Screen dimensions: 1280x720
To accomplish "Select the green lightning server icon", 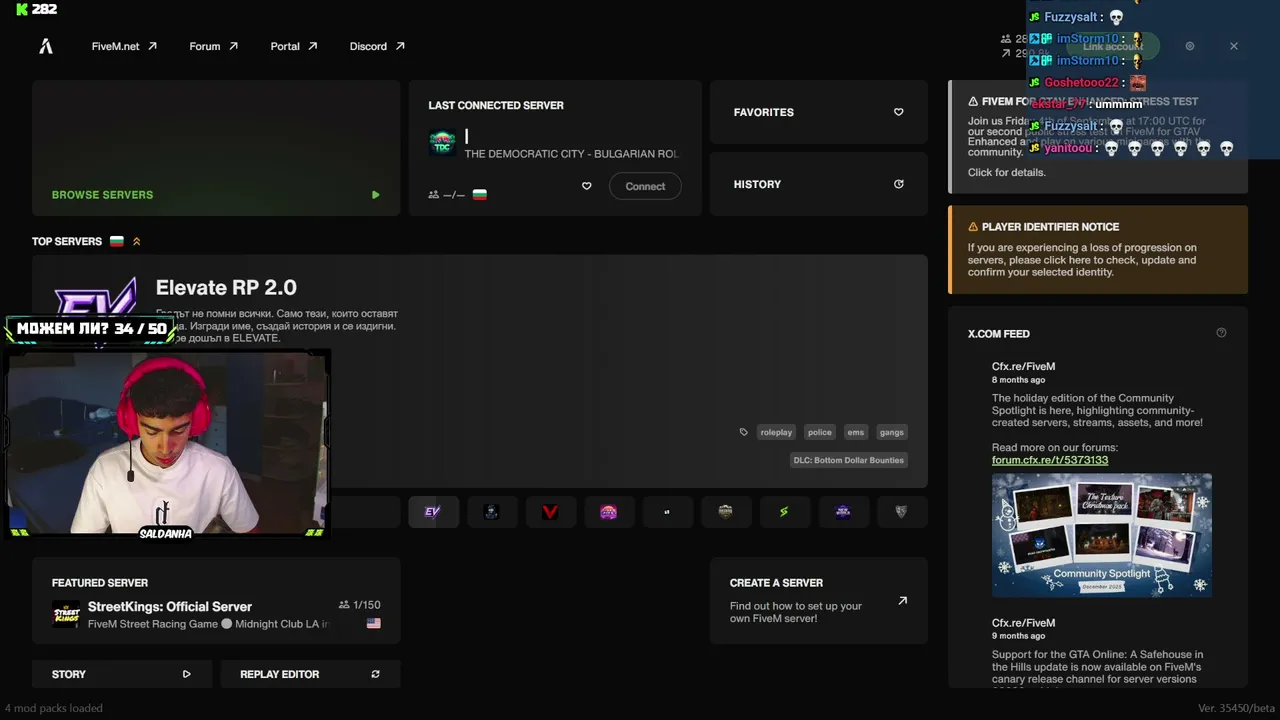I will pos(784,512).
